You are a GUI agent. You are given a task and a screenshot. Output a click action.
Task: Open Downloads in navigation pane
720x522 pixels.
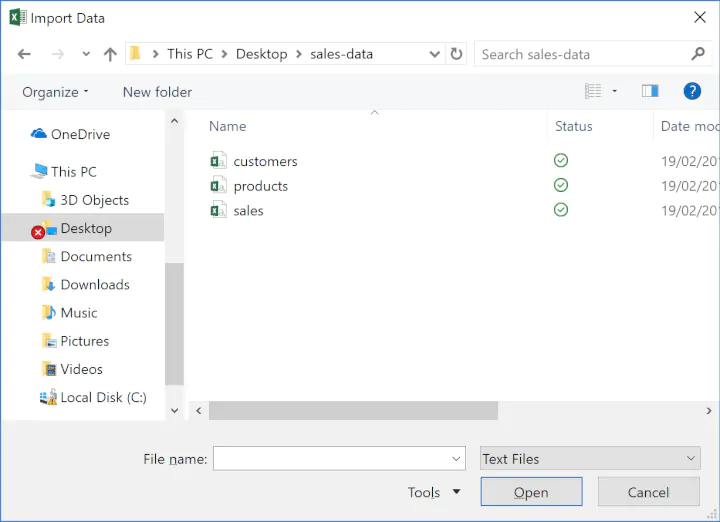pyautogui.click(x=95, y=285)
